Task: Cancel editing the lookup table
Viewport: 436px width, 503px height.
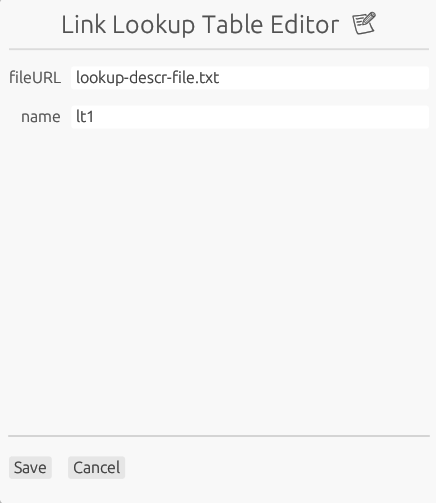Action: (97, 467)
